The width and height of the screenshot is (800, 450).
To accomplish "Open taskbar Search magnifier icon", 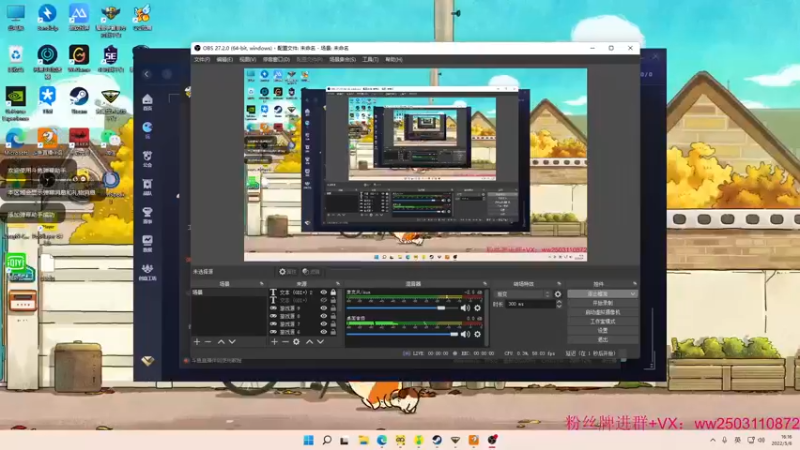I will tap(327, 440).
